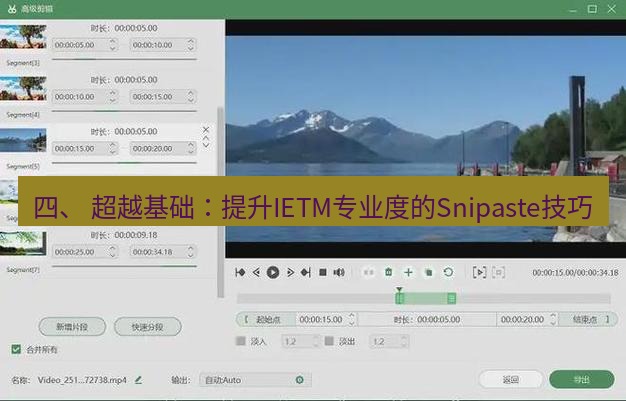
Task: Click the dimmed bracket icon beside play-segment
Action: point(498,272)
